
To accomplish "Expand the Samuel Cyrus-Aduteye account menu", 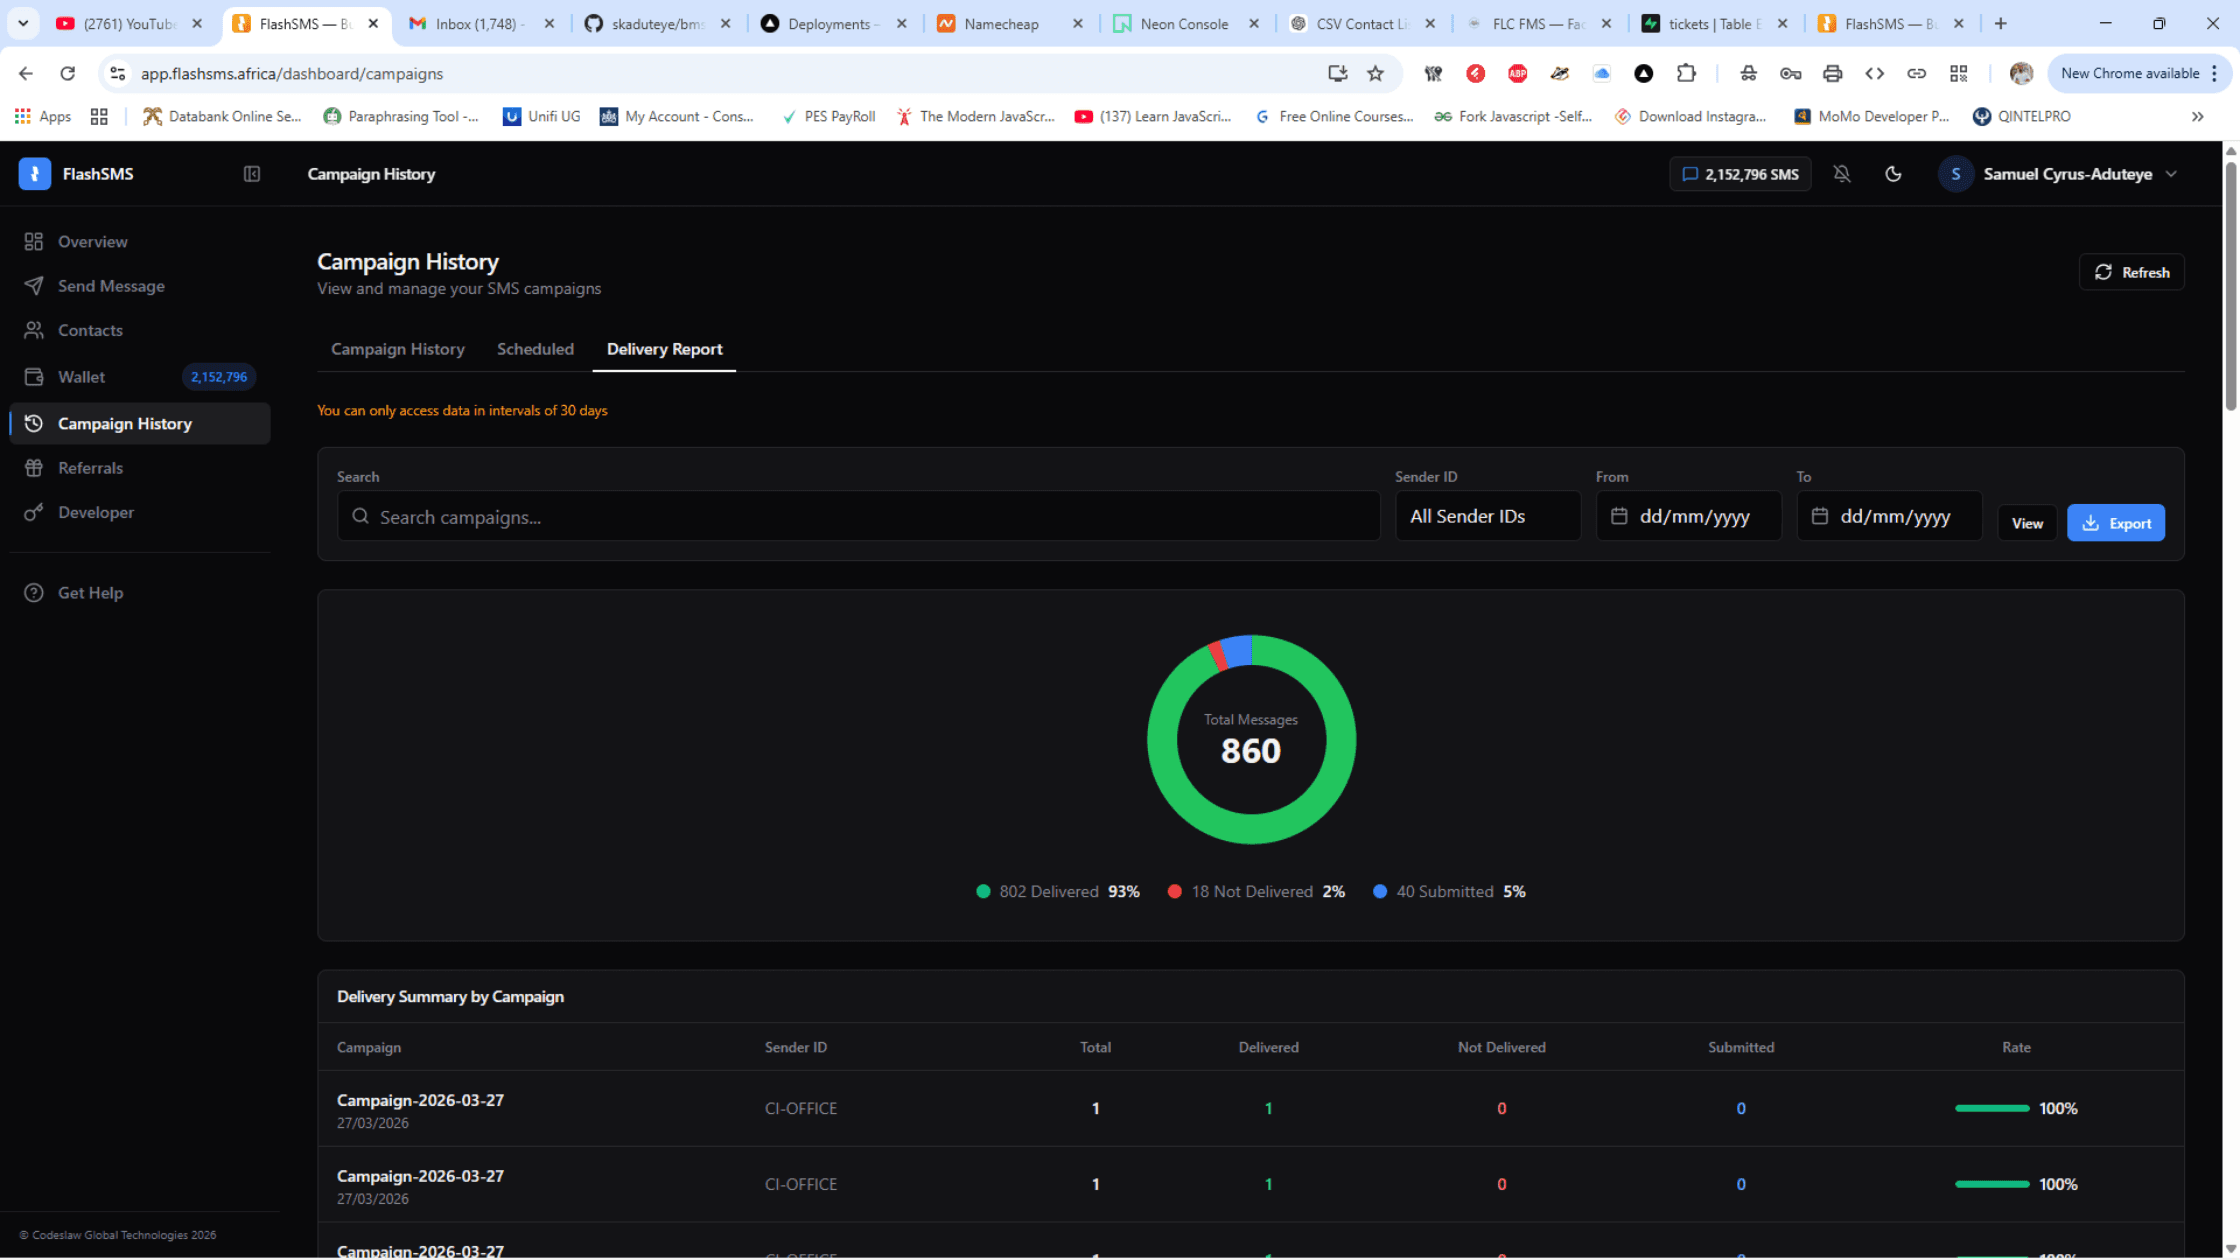I will (2067, 174).
